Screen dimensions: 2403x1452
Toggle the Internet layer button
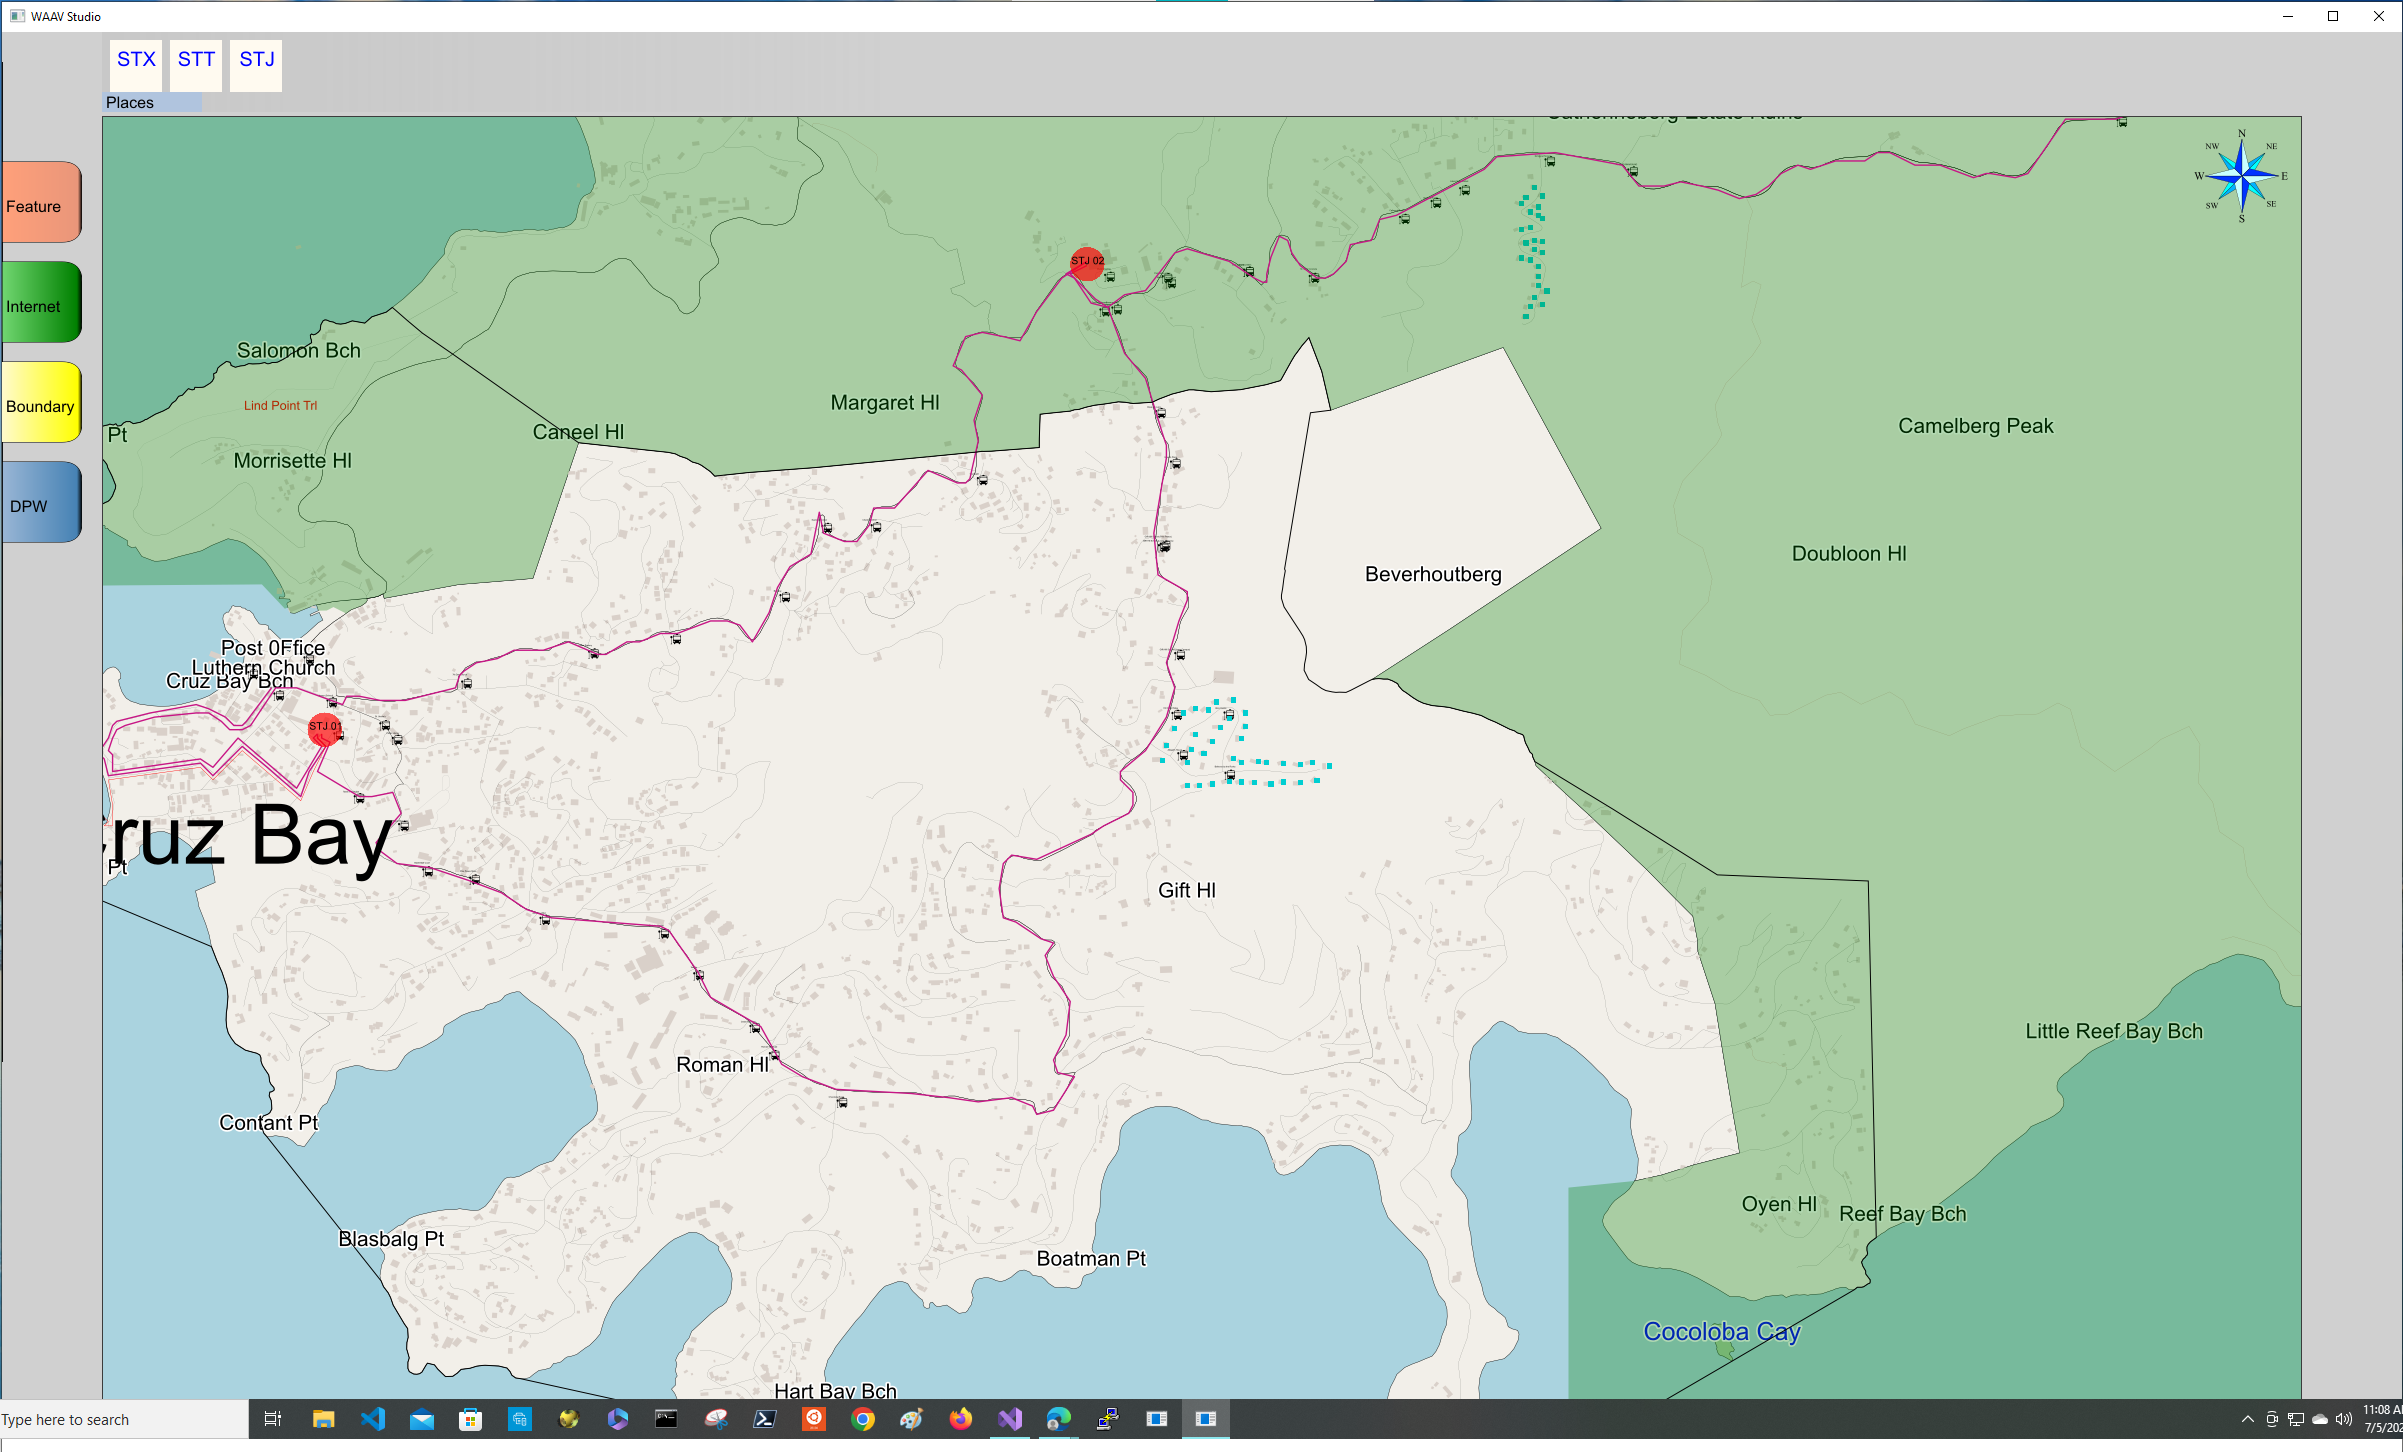41,303
